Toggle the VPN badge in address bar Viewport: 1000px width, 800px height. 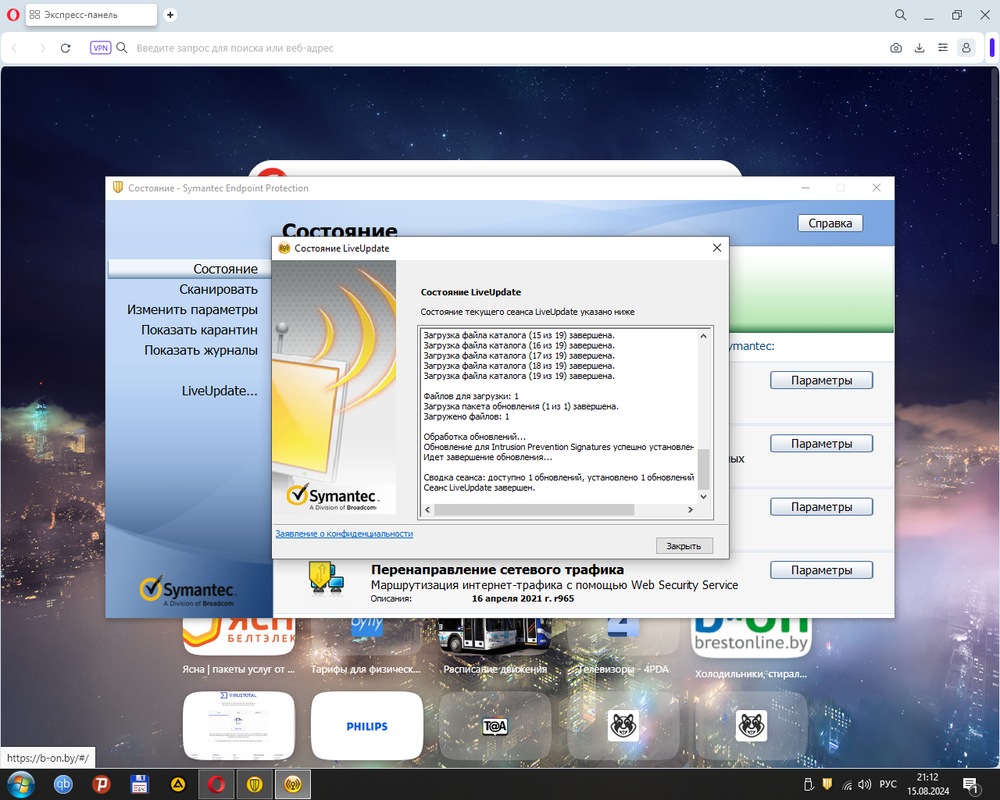(x=100, y=48)
